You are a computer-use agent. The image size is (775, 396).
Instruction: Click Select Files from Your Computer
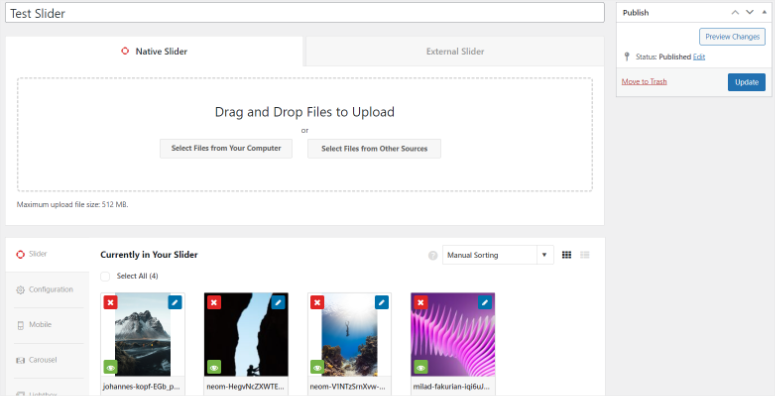click(x=226, y=148)
